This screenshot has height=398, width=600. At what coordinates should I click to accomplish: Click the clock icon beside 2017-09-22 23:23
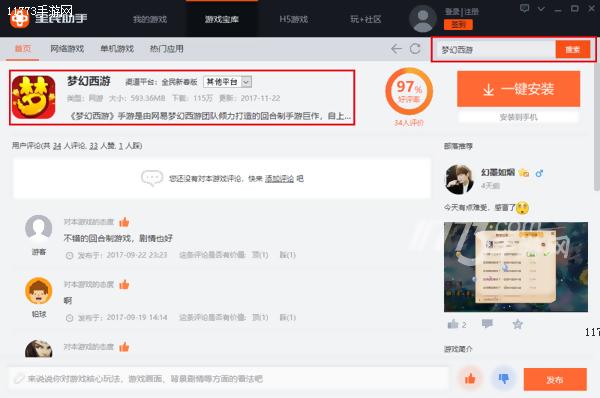[x=69, y=255]
